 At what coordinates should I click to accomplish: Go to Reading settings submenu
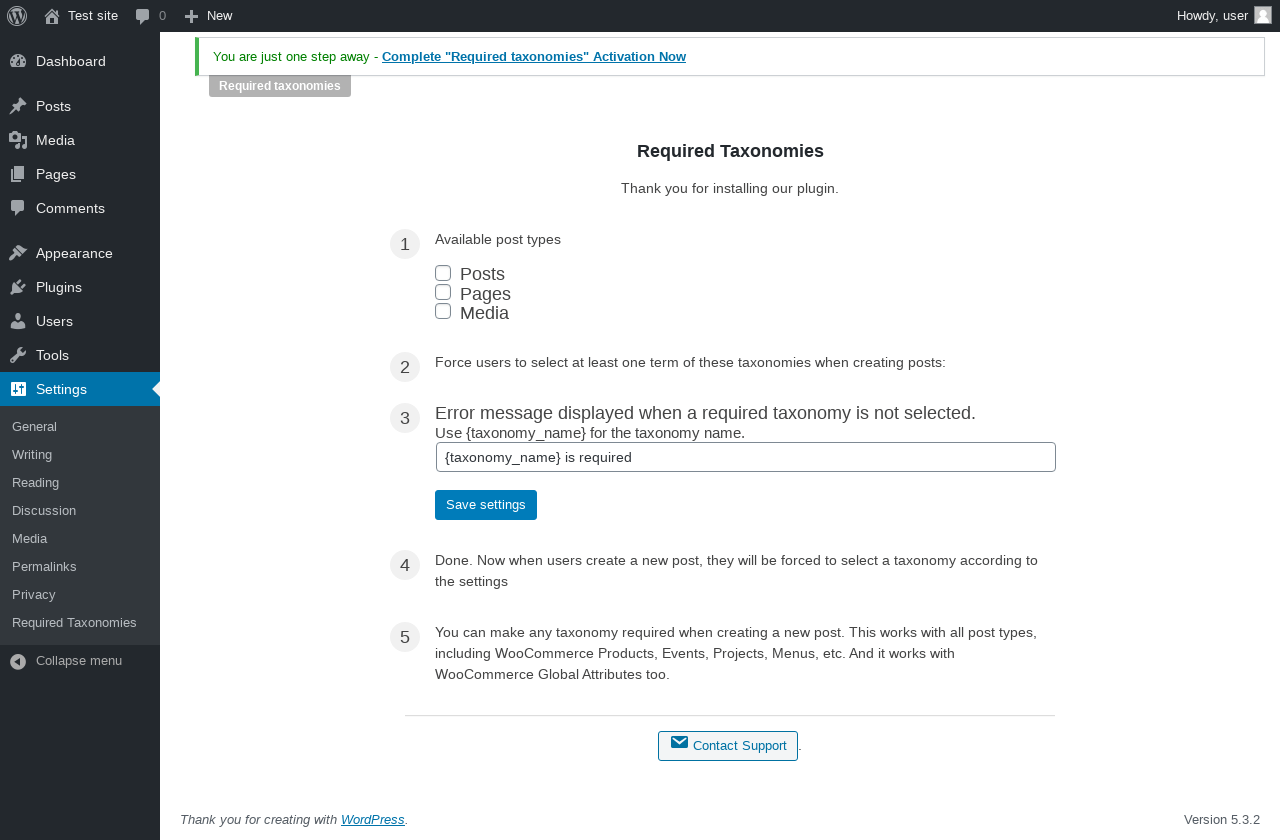(35, 482)
